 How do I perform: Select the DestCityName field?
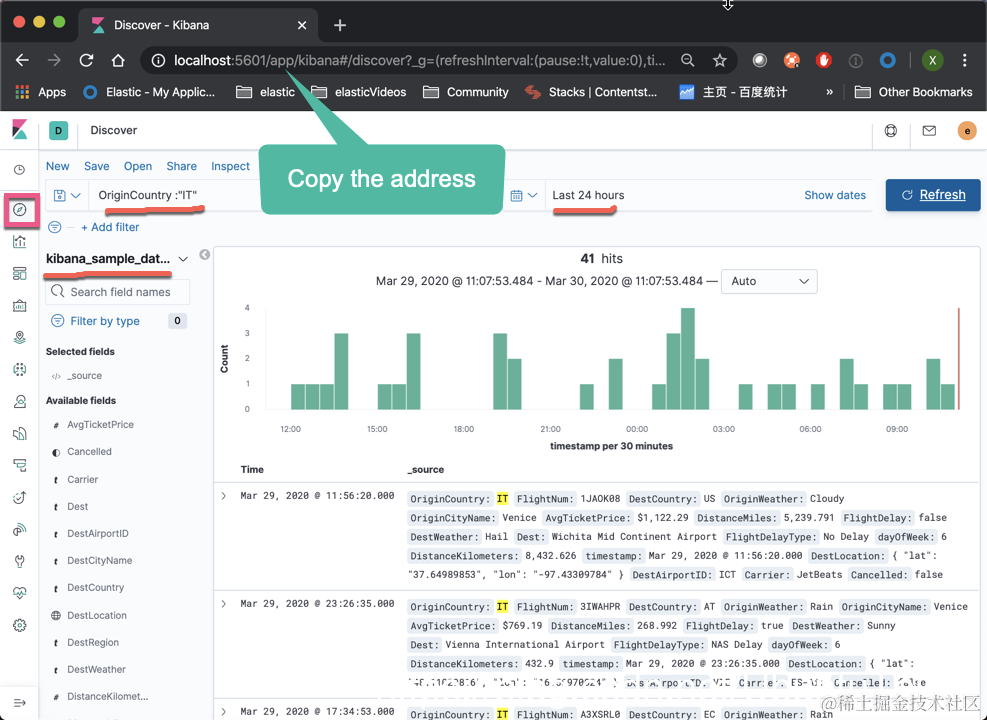click(99, 561)
